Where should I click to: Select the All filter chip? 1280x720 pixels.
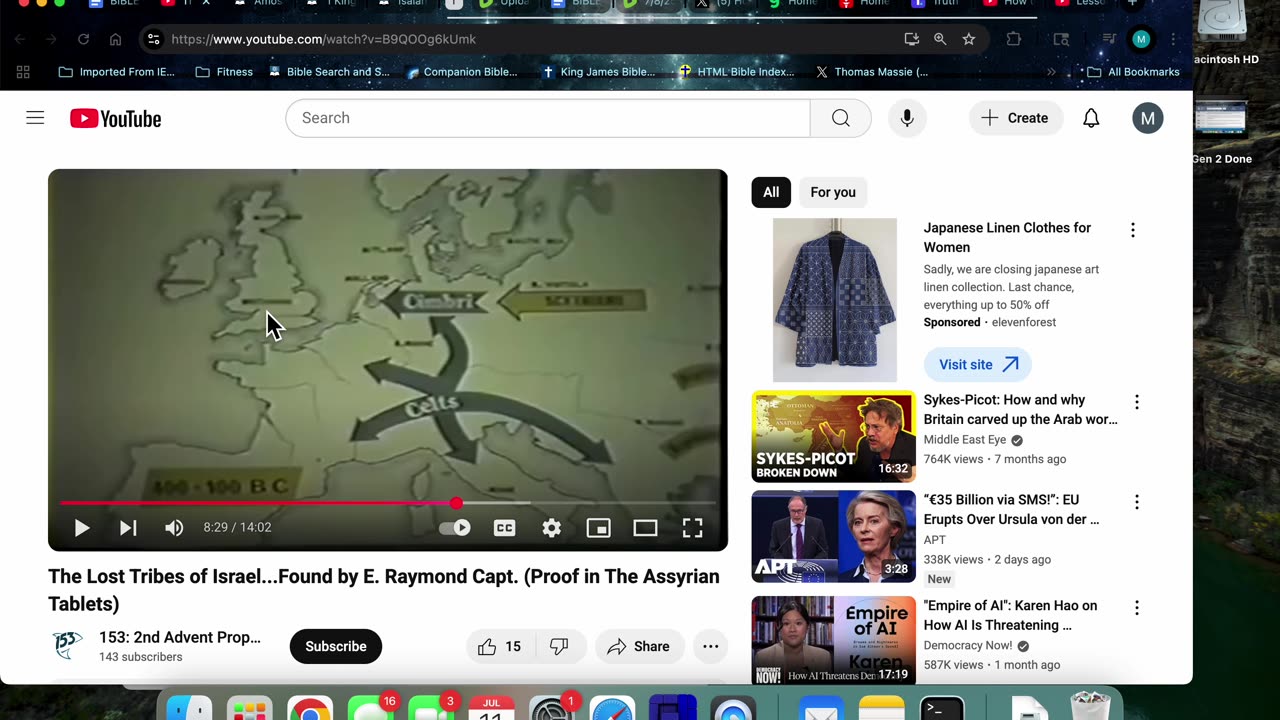pyautogui.click(x=771, y=192)
